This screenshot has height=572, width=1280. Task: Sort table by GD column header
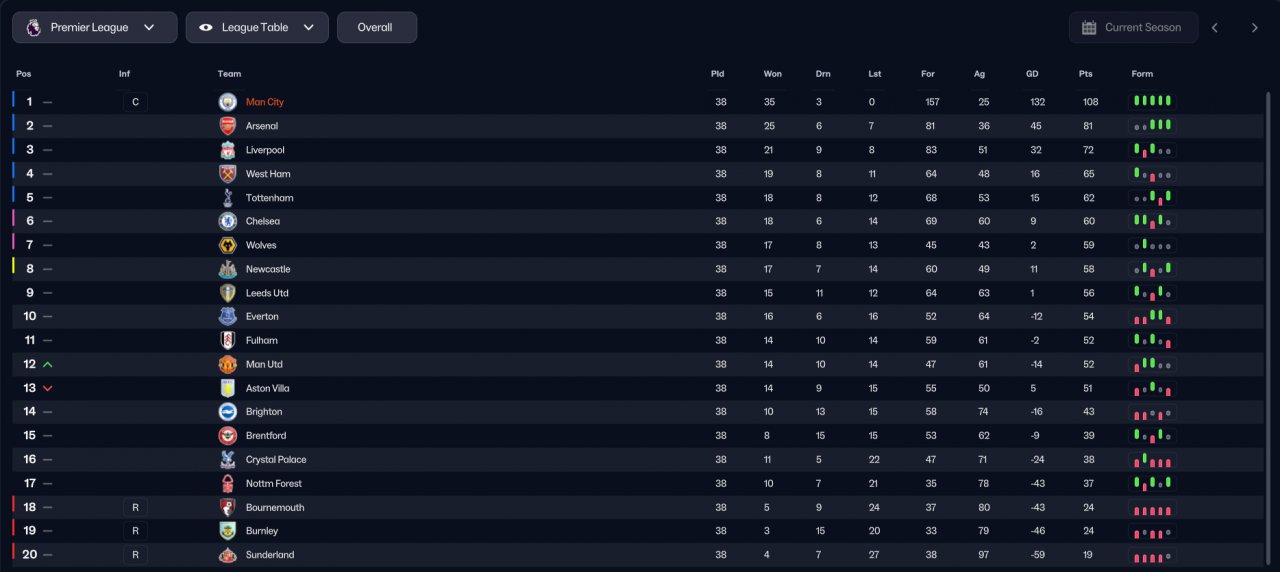(1032, 74)
